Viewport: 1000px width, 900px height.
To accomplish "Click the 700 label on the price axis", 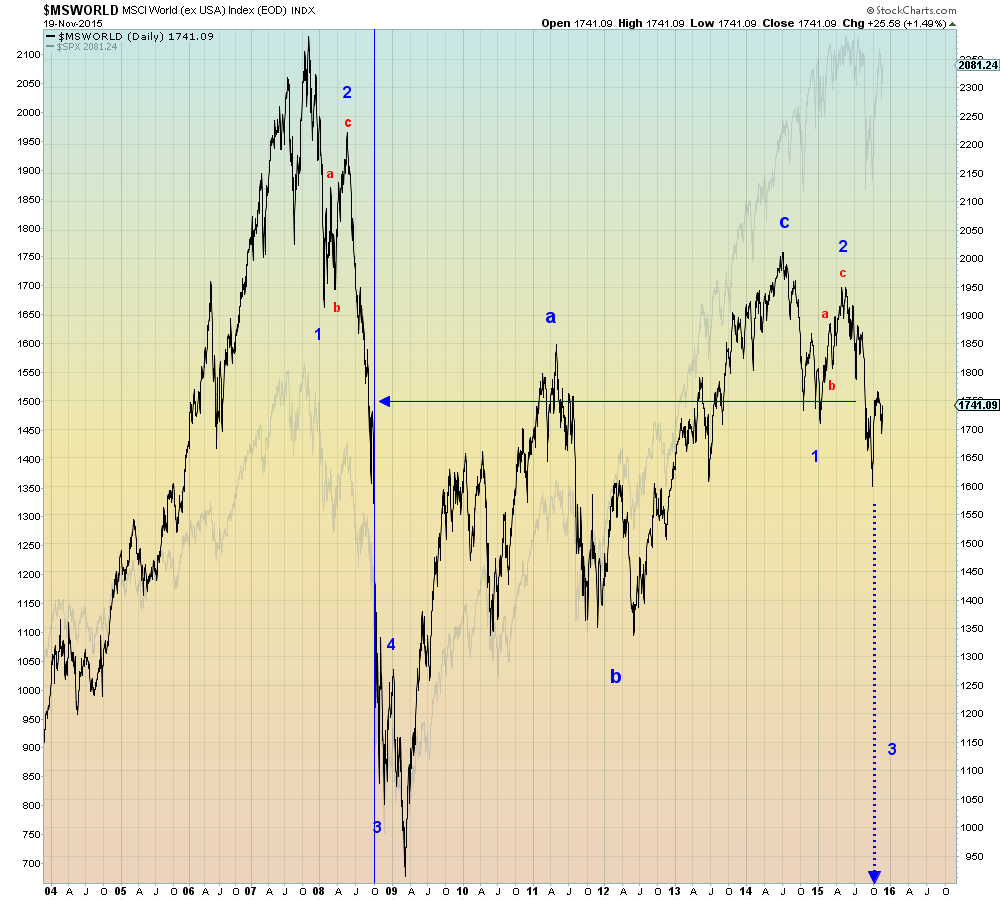I will point(31,864).
